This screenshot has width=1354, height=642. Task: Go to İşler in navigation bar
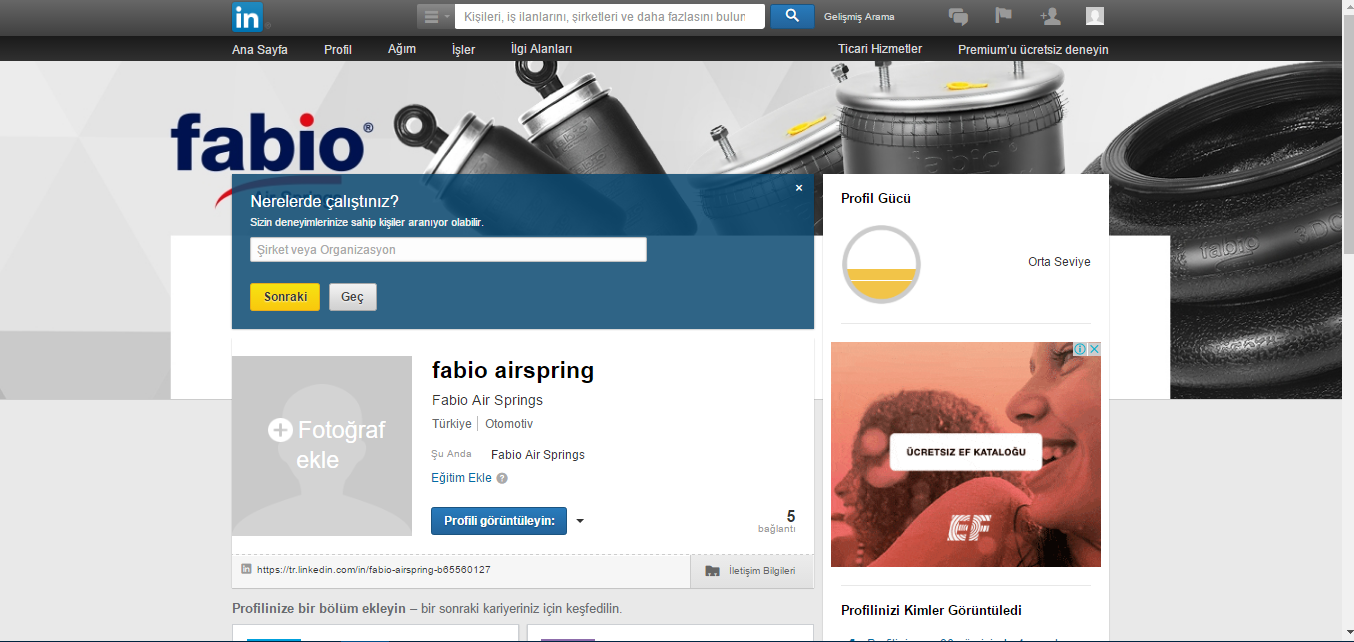tap(463, 49)
